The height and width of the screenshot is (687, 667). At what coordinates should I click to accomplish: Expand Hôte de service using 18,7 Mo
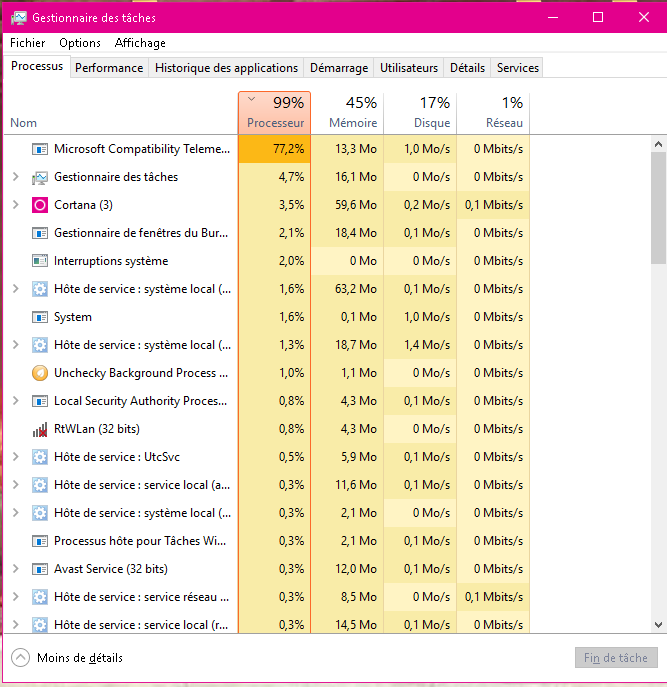click(16, 345)
